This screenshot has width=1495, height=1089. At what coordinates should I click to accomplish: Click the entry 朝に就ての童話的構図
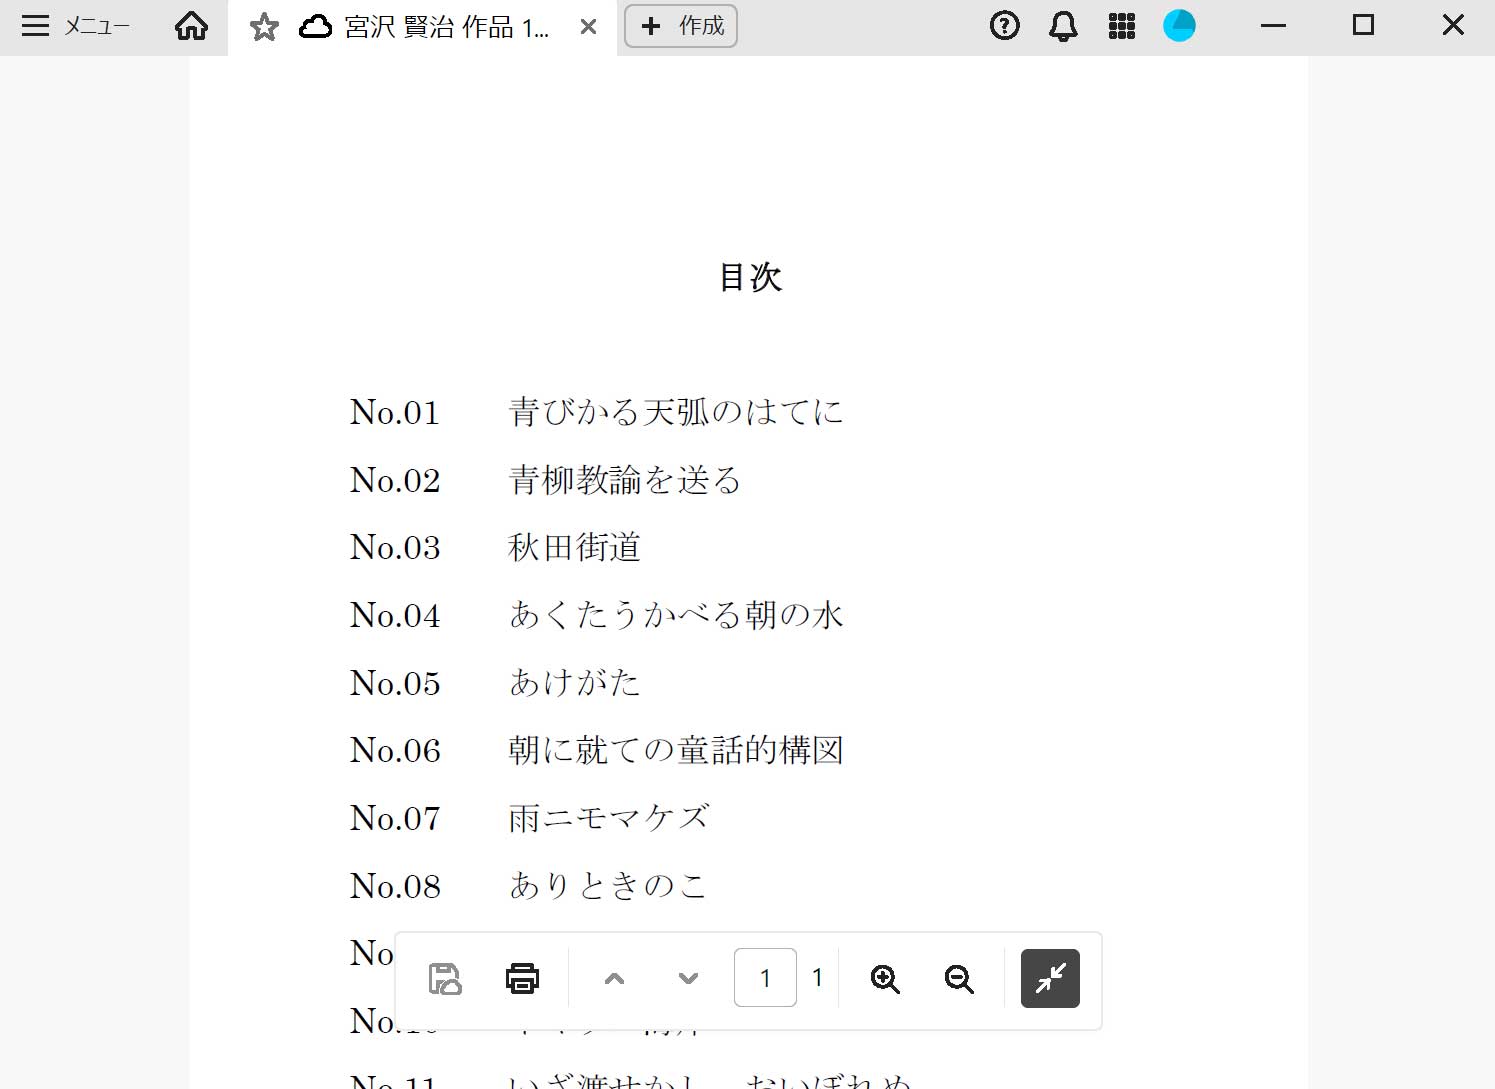(x=676, y=750)
